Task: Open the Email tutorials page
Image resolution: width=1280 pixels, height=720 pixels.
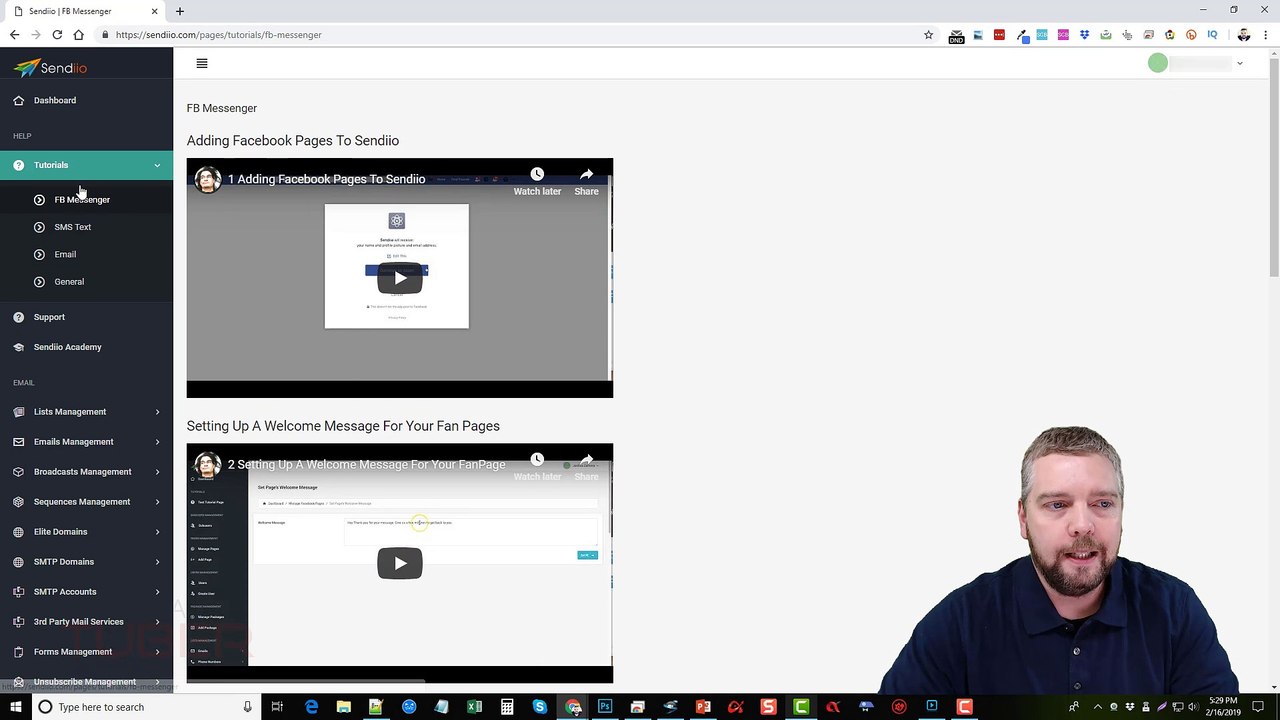Action: click(x=65, y=254)
